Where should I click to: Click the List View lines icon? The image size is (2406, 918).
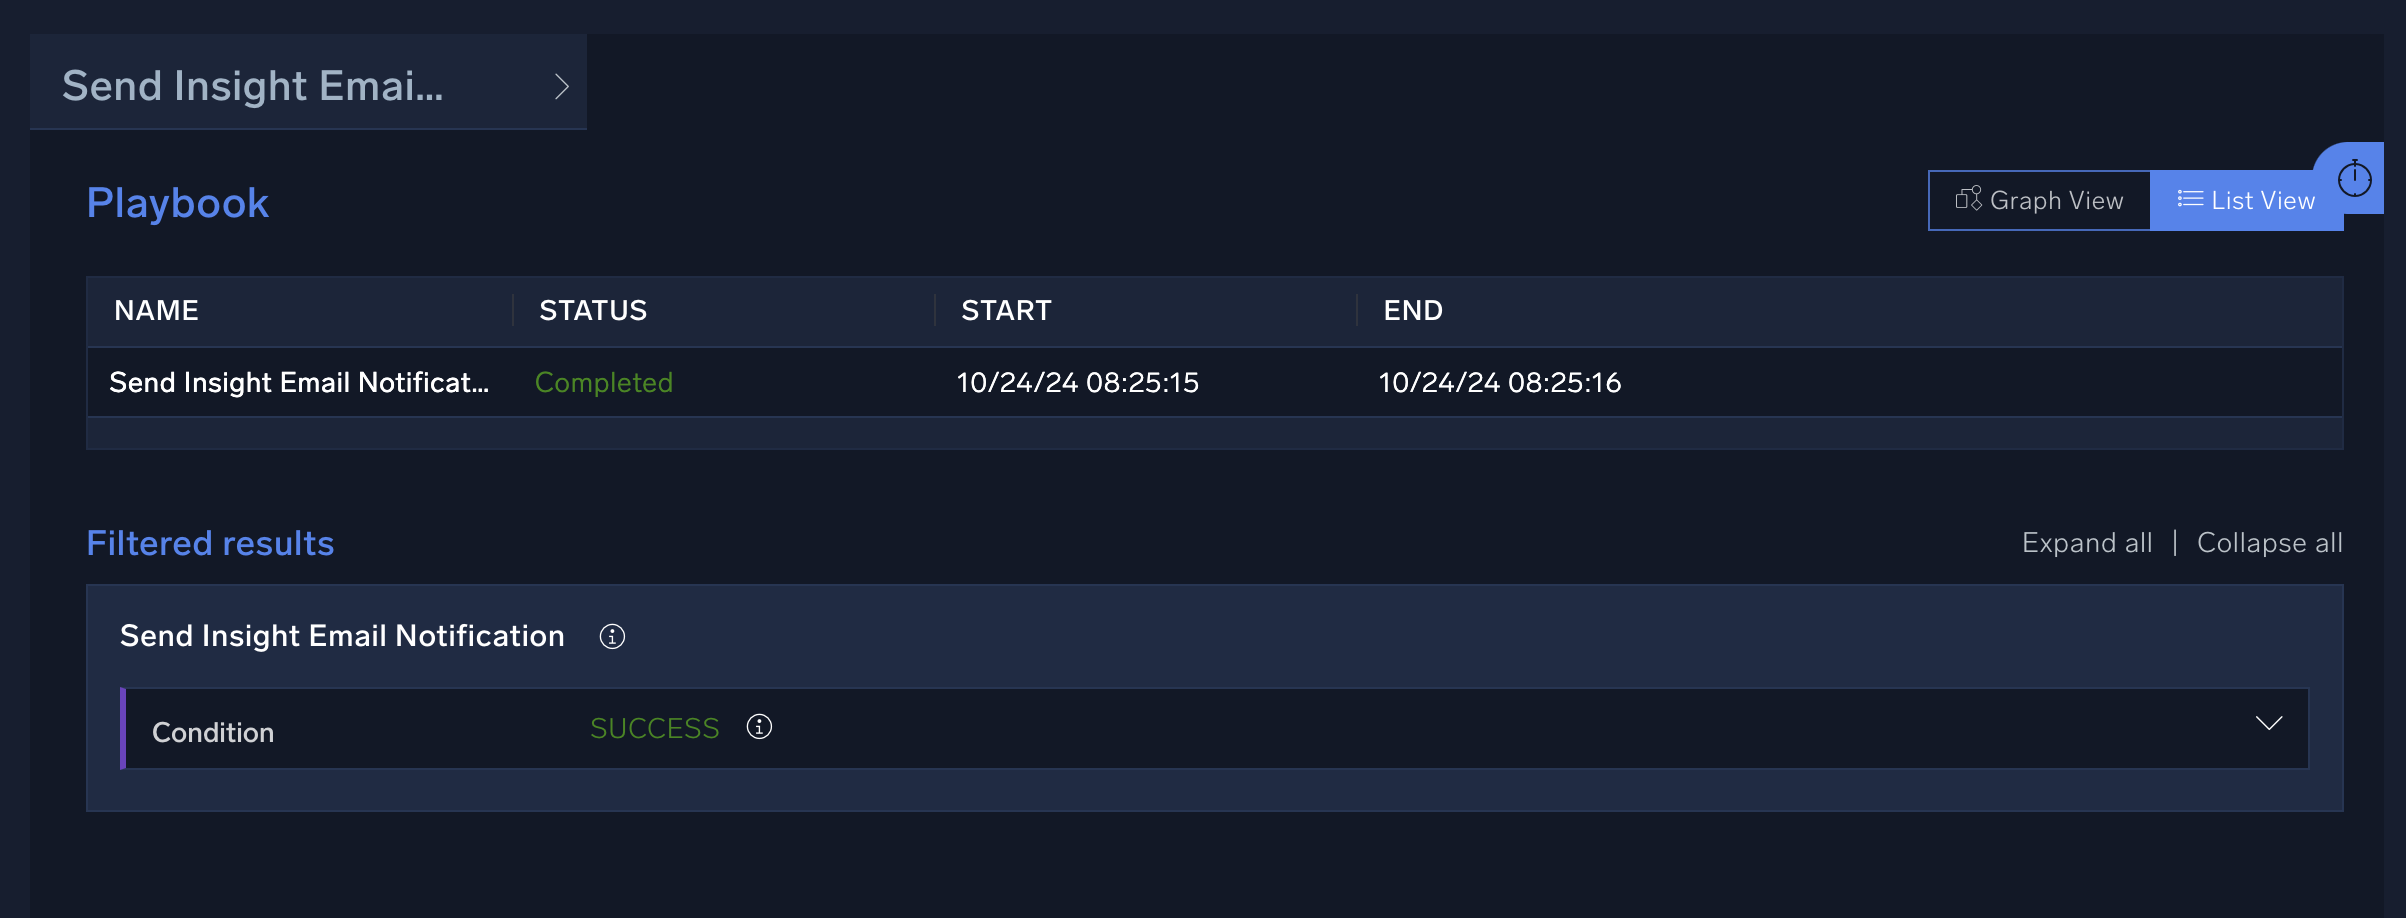click(2190, 199)
